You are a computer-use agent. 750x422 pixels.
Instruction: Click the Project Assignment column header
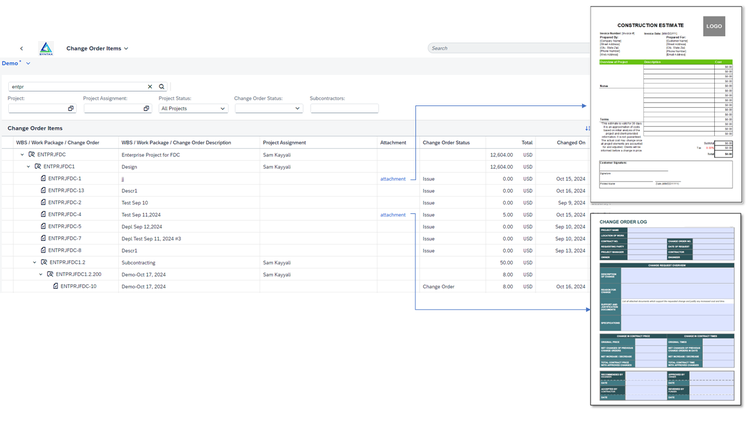tap(284, 143)
